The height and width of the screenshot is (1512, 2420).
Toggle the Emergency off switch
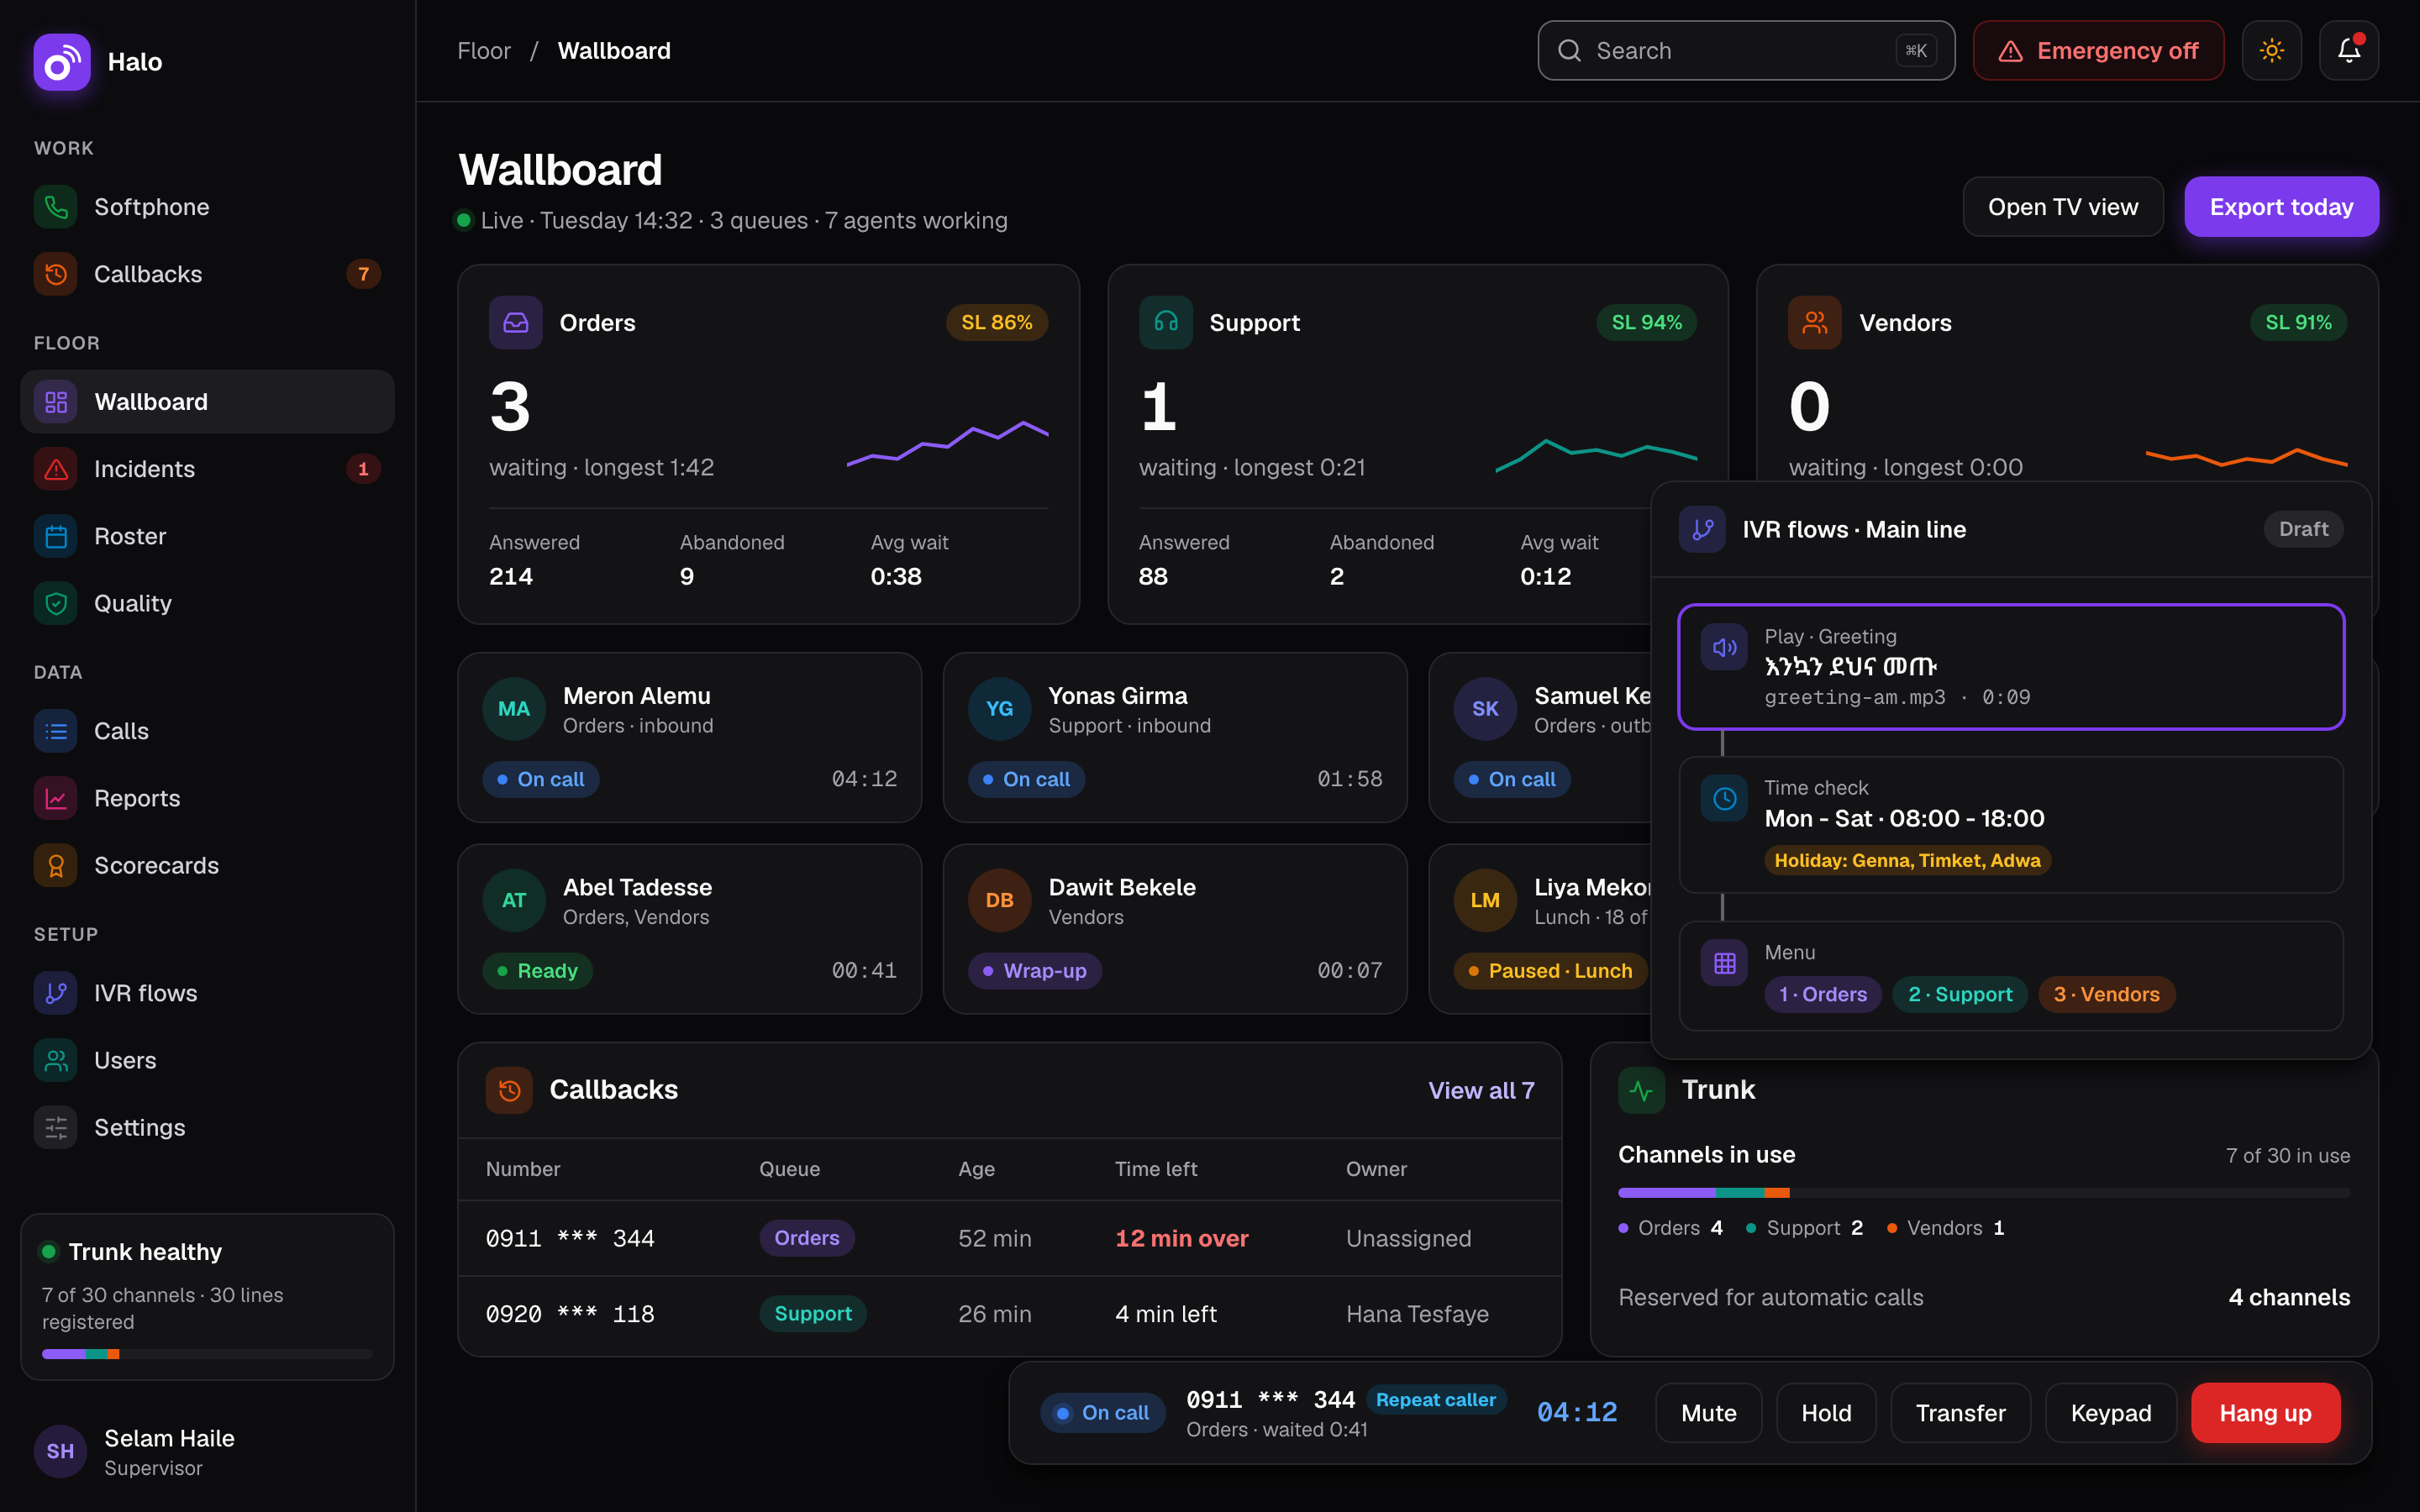click(2098, 50)
